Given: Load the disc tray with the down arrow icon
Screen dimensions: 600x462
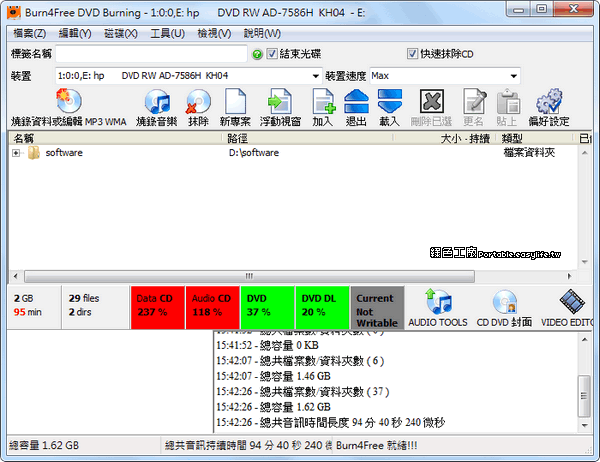Looking at the screenshot, I should (390, 101).
